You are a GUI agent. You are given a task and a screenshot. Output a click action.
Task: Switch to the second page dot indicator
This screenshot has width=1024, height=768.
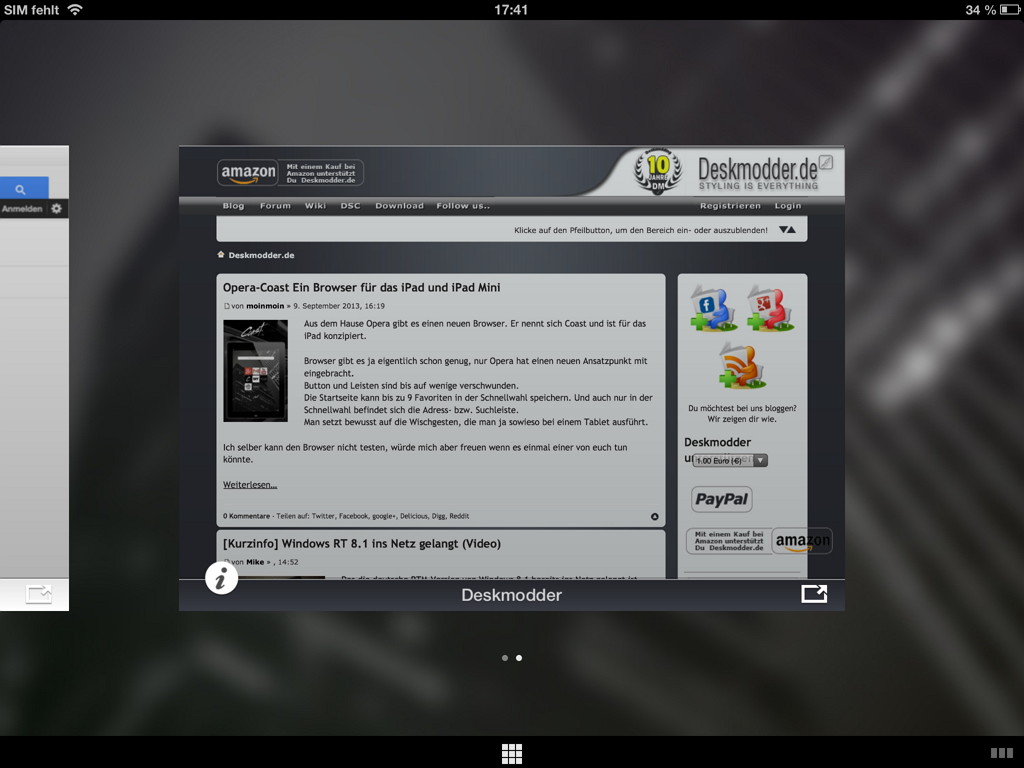pyautogui.click(x=519, y=658)
